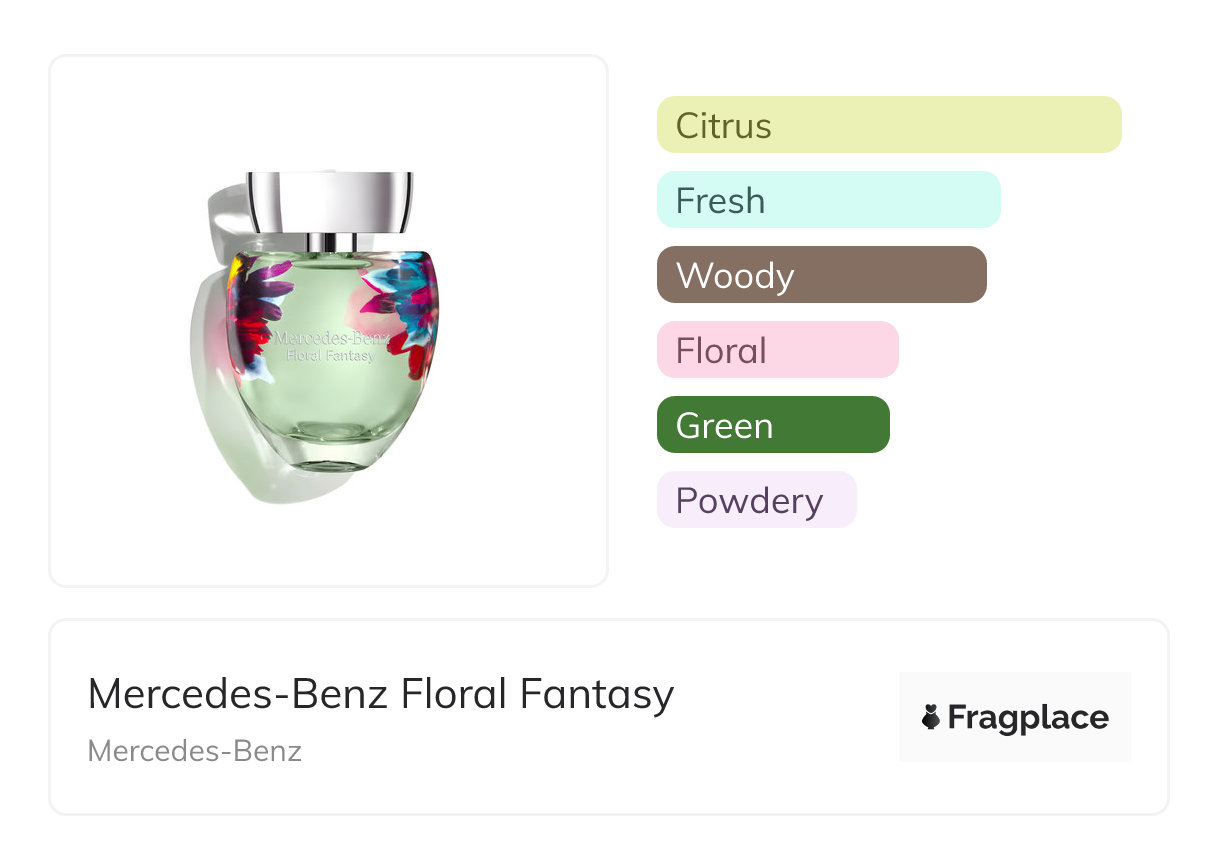Click the silver spray neck under the cap
This screenshot has height=864, width=1218.
(x=330, y=242)
